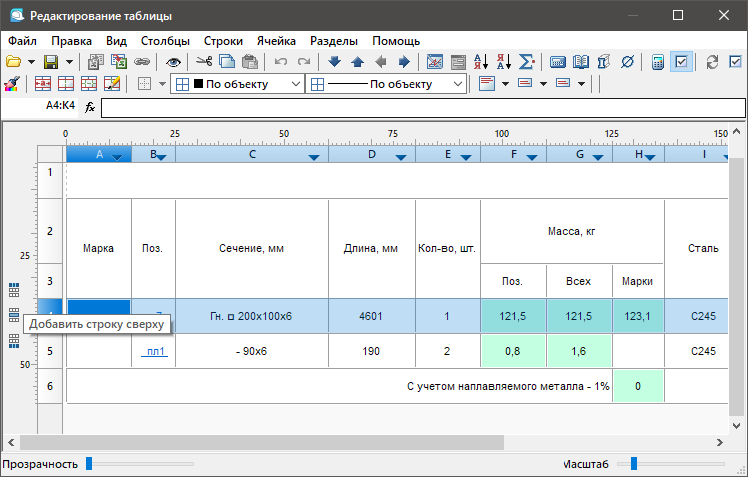748x477 pixels.
Task: Click the formula bar input field
Action: 423,108
